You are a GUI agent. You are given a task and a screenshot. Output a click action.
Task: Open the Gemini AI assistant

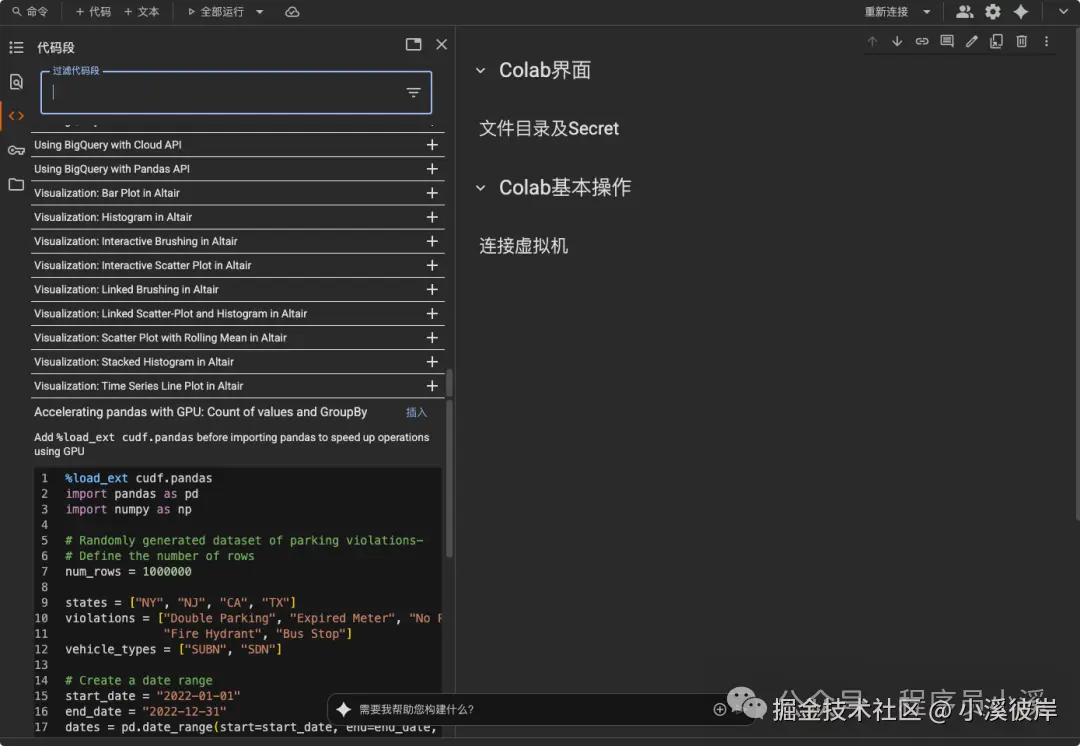tap(1021, 11)
